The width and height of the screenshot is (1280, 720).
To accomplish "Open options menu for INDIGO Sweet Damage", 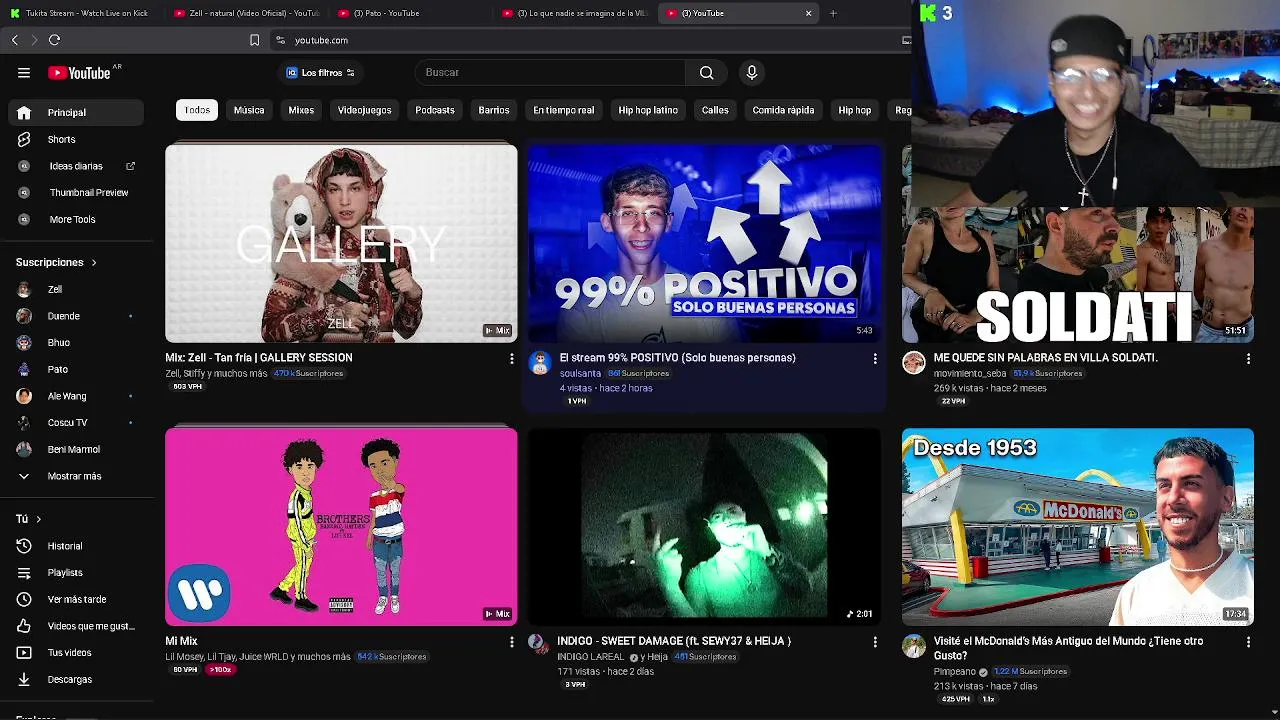I will pyautogui.click(x=875, y=642).
